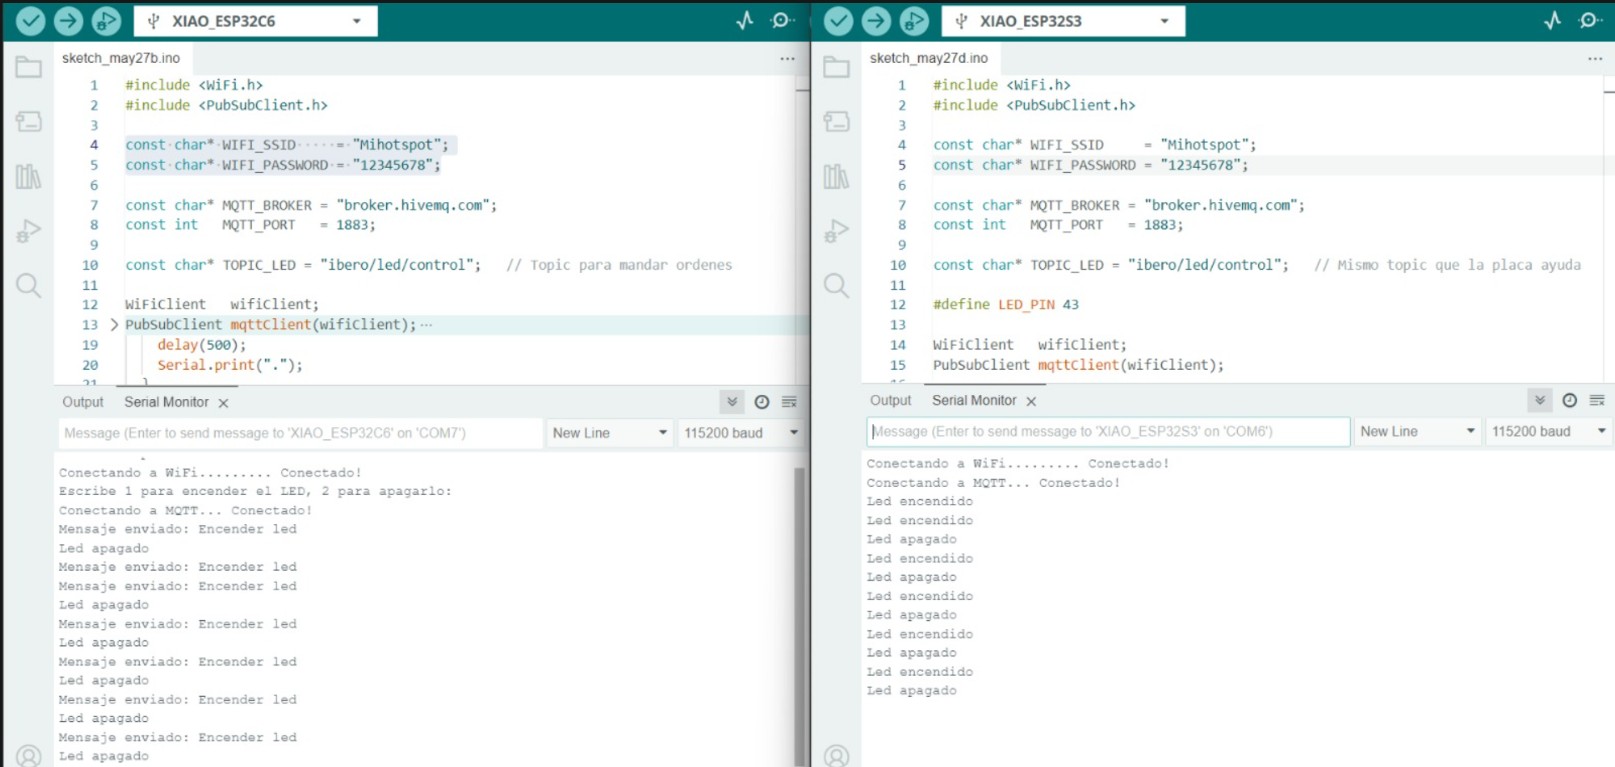Expand folded code at line 13
The width and height of the screenshot is (1615, 767).
[114, 324]
